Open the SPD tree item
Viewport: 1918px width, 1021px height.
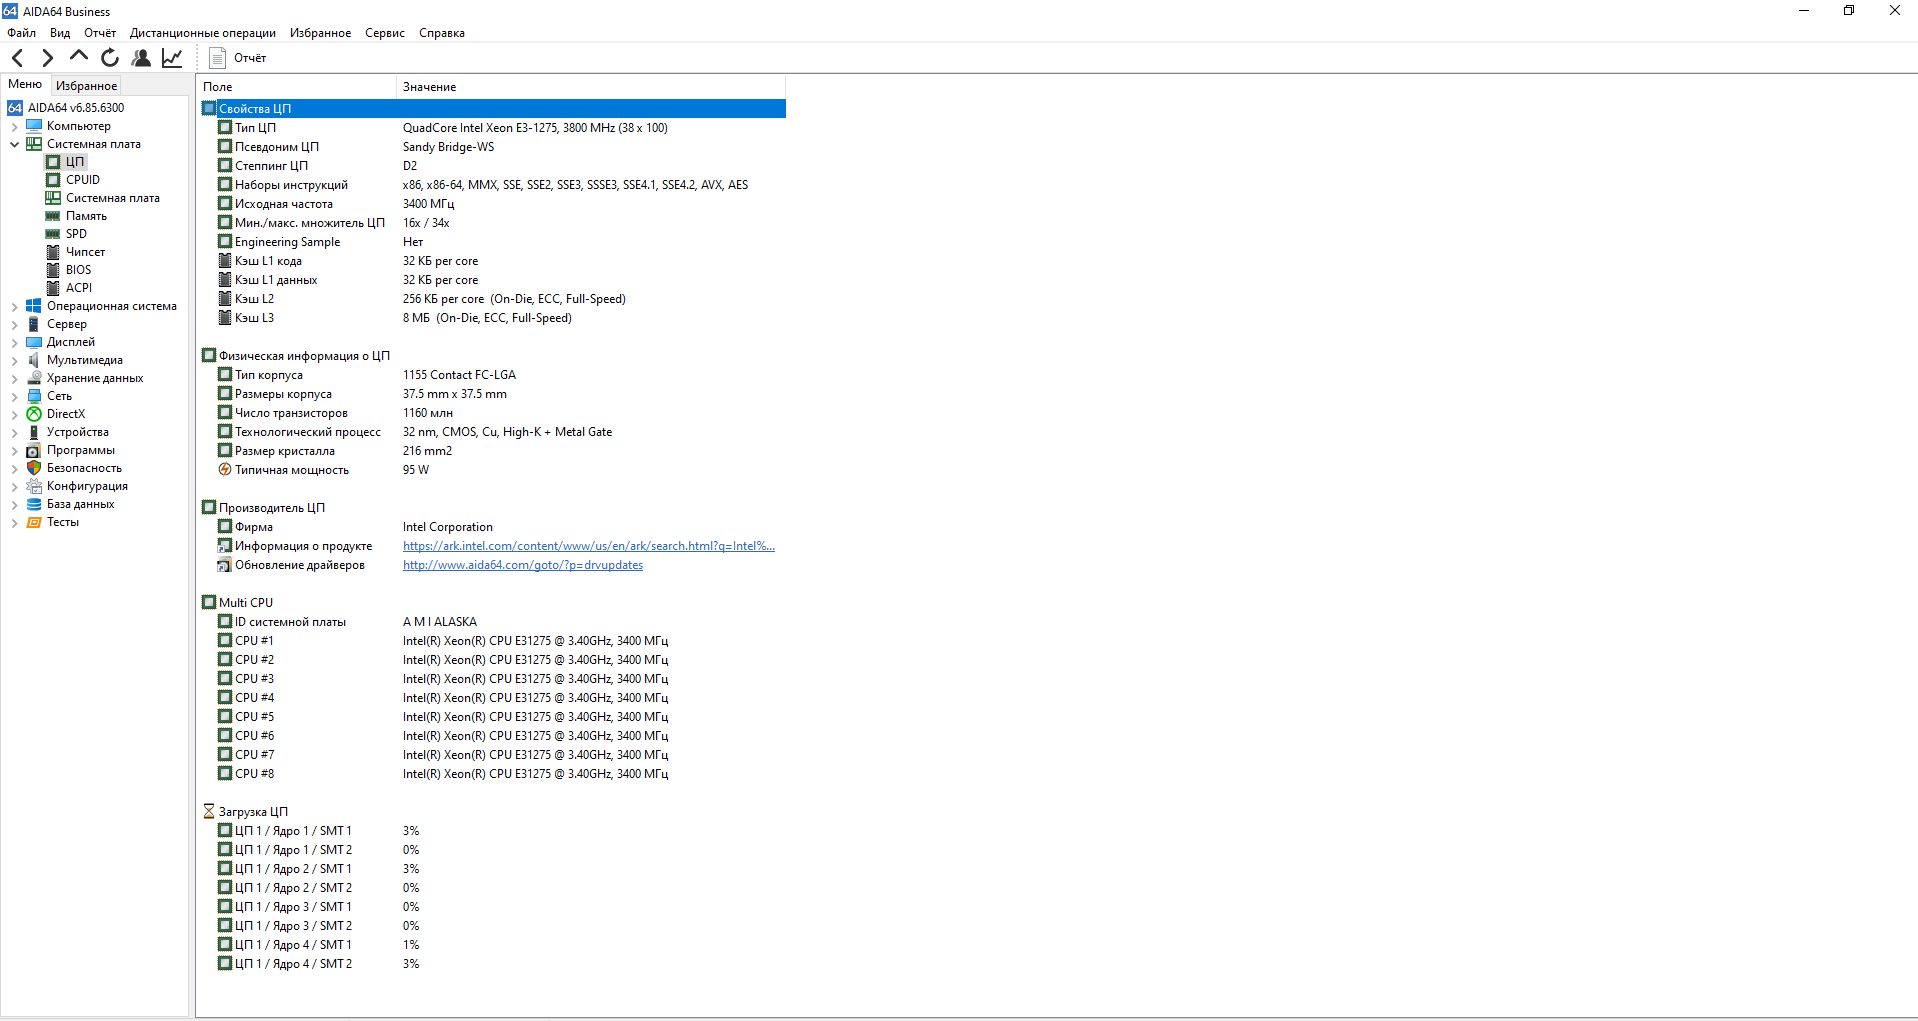(x=76, y=234)
